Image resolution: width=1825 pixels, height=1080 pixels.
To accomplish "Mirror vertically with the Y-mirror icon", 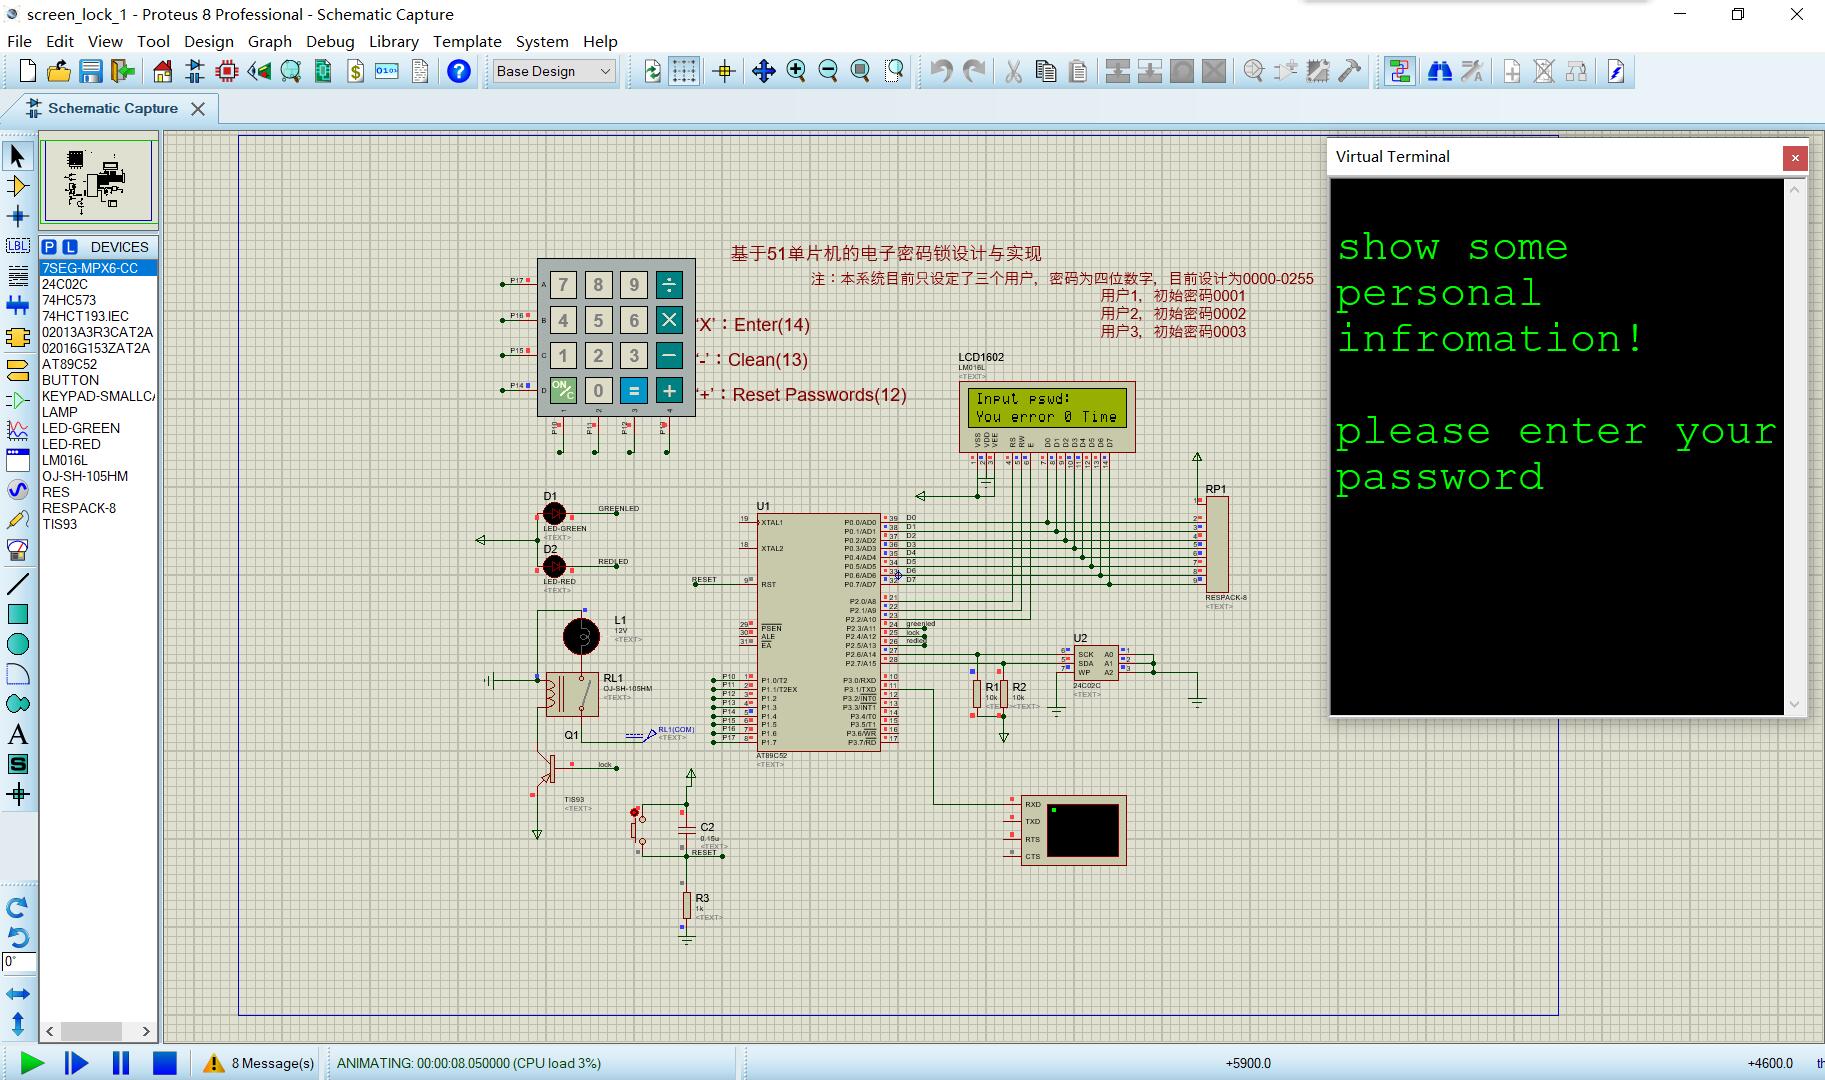I will [x=17, y=1024].
